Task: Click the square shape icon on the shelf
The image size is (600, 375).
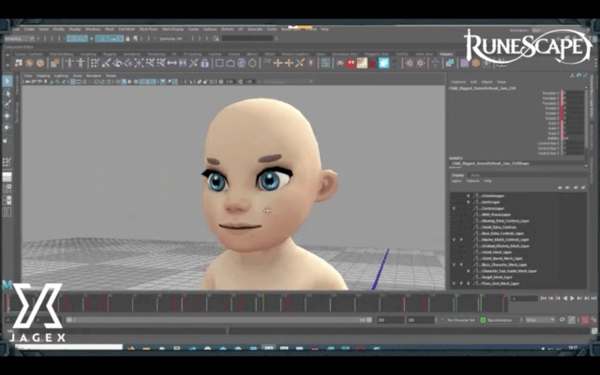Action: [219, 63]
